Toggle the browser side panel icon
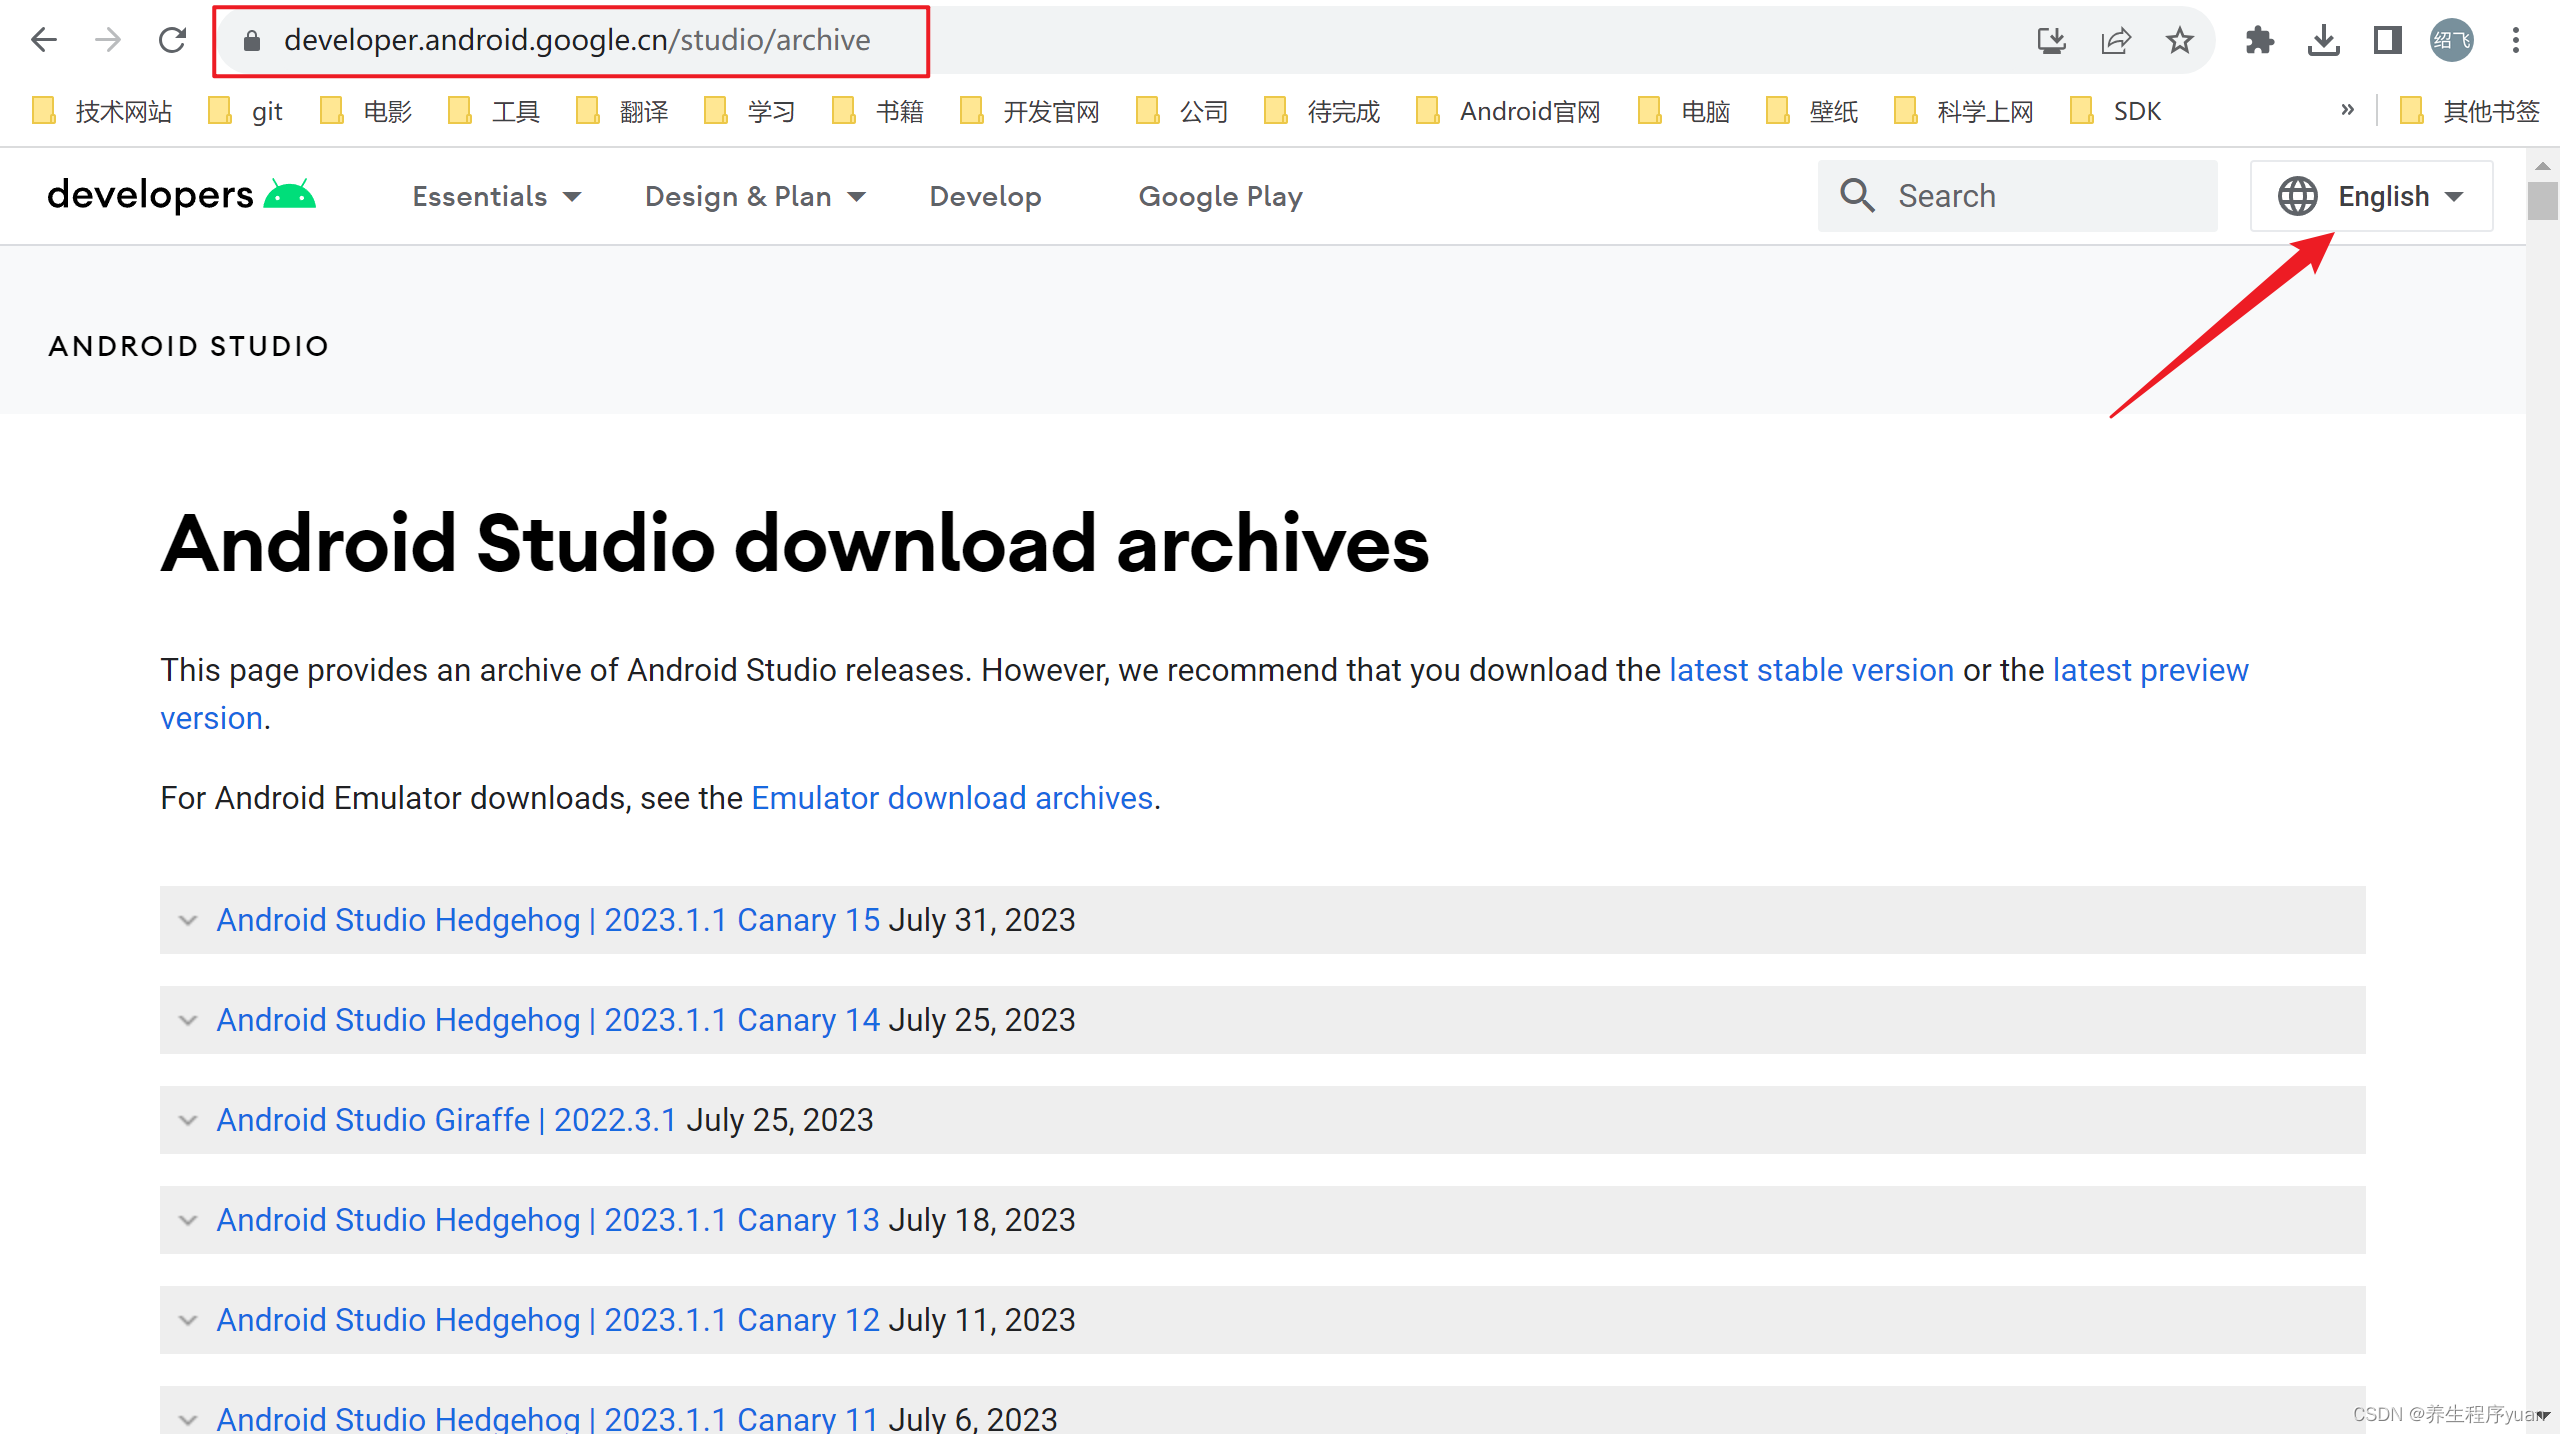 (x=2388, y=40)
